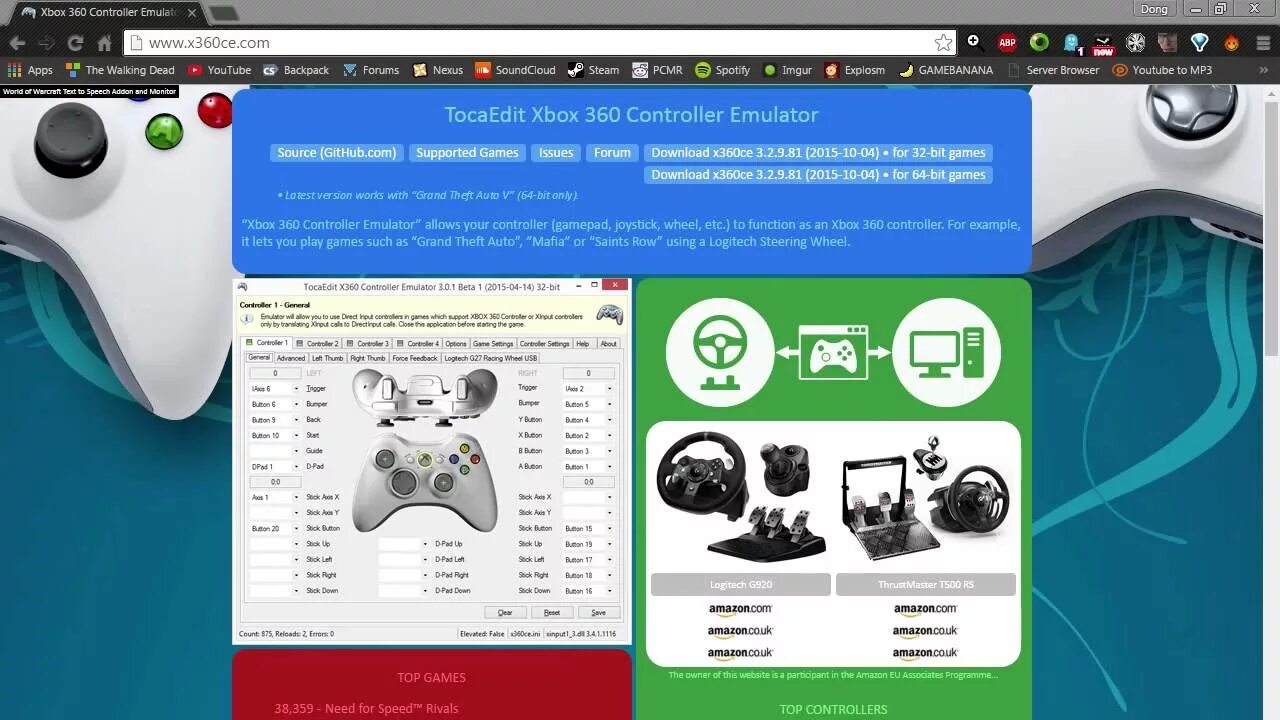1280x720 pixels.
Task: Open the Backpack bookmark
Action: (x=296, y=70)
